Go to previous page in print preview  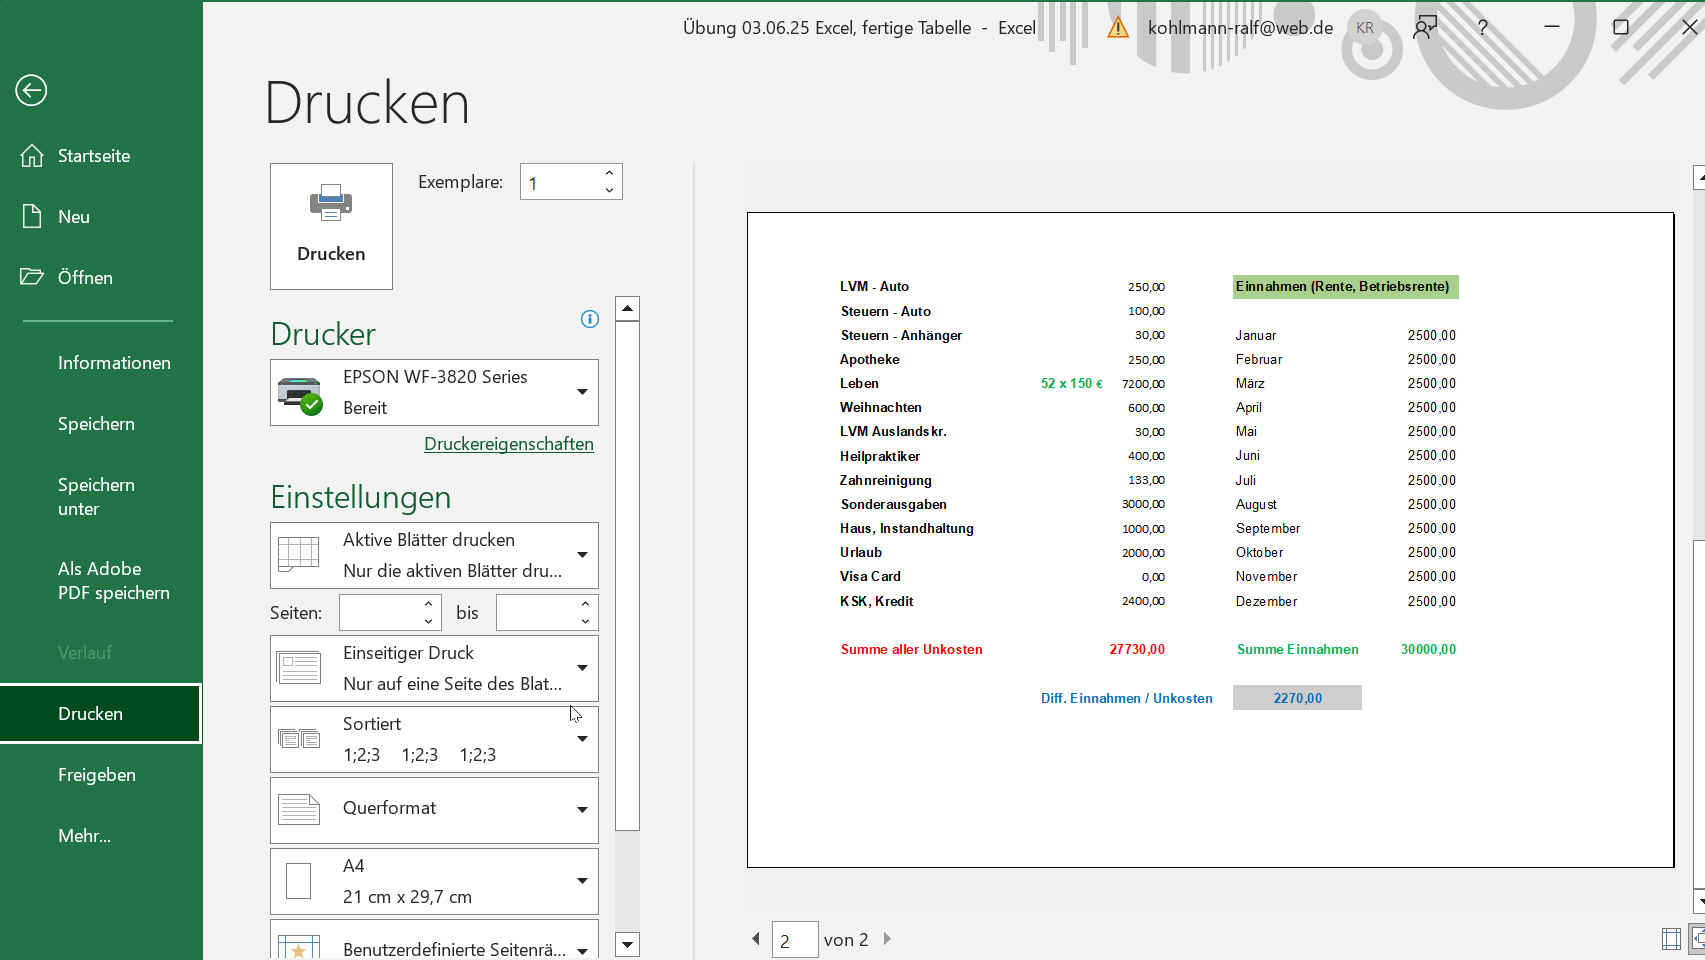tap(756, 939)
